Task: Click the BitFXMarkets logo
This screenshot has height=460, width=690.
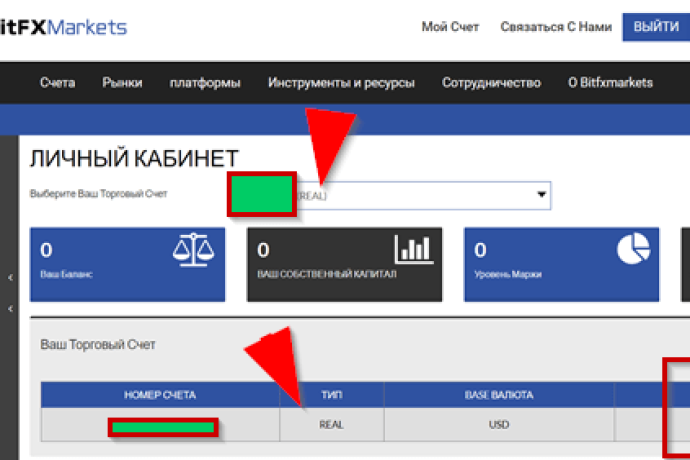Action: point(63,27)
